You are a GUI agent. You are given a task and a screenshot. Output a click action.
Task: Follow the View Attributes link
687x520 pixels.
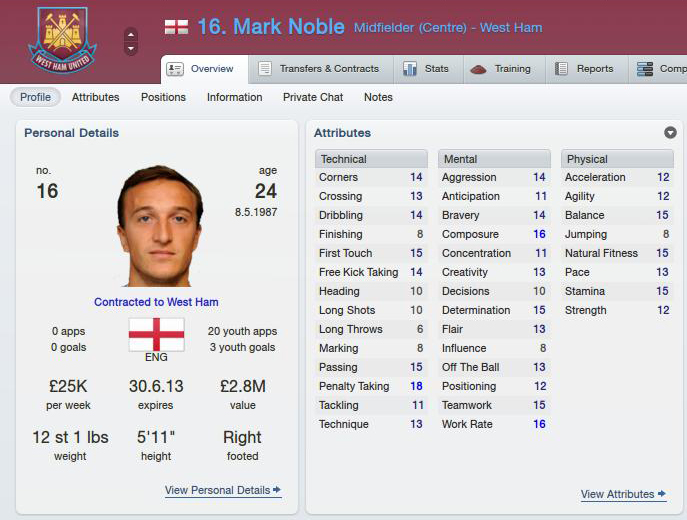tap(623, 494)
